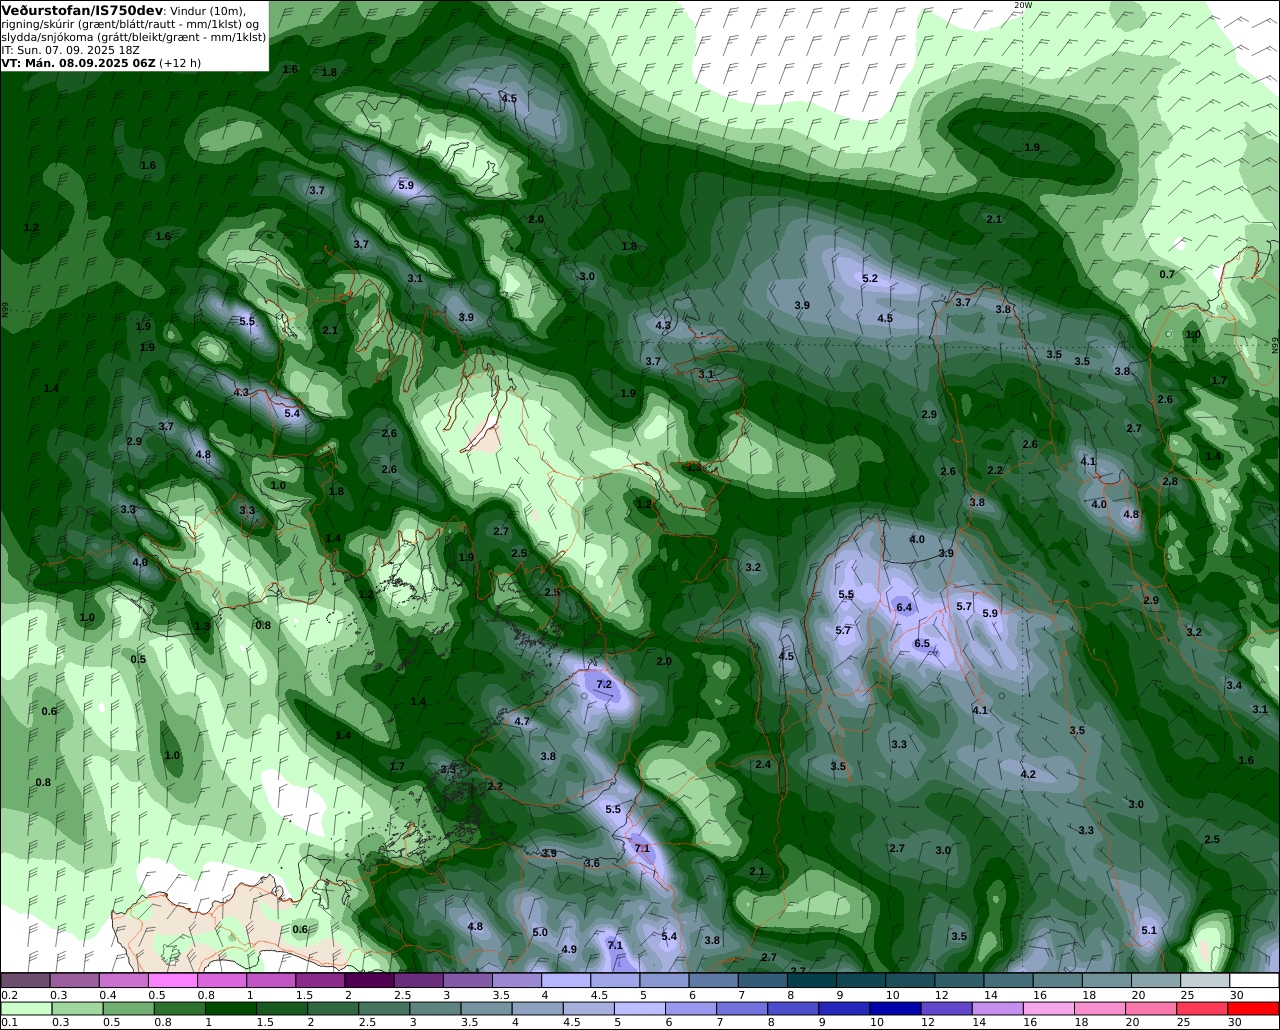Select upper legend swatch between 12 and 14
This screenshot has height=1030, width=1280.
[960, 981]
